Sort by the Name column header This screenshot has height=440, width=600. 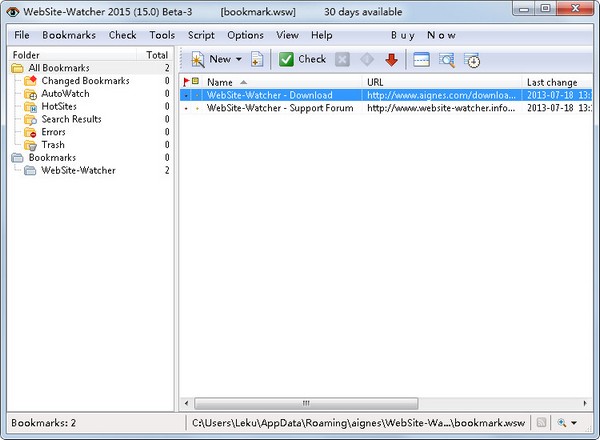[x=282, y=82]
